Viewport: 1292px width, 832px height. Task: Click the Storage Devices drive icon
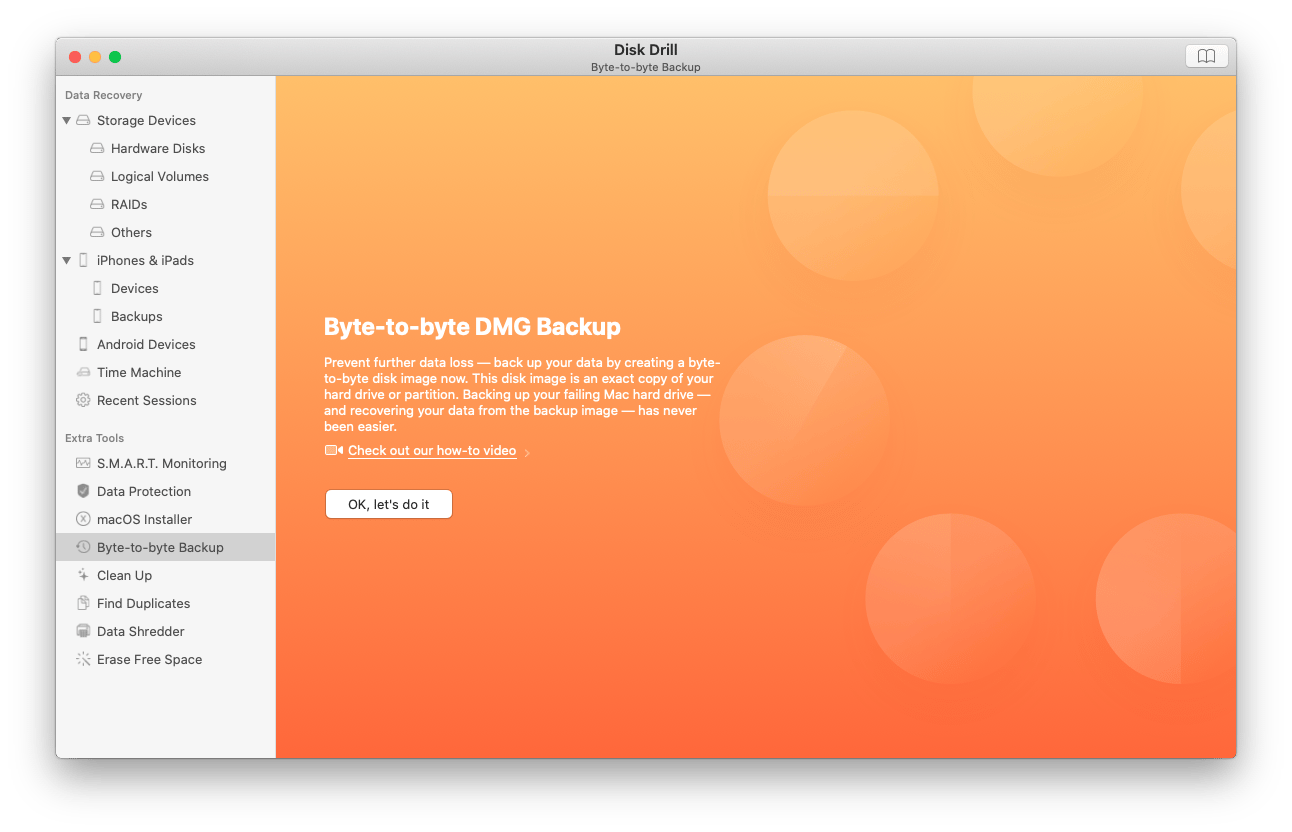83,120
